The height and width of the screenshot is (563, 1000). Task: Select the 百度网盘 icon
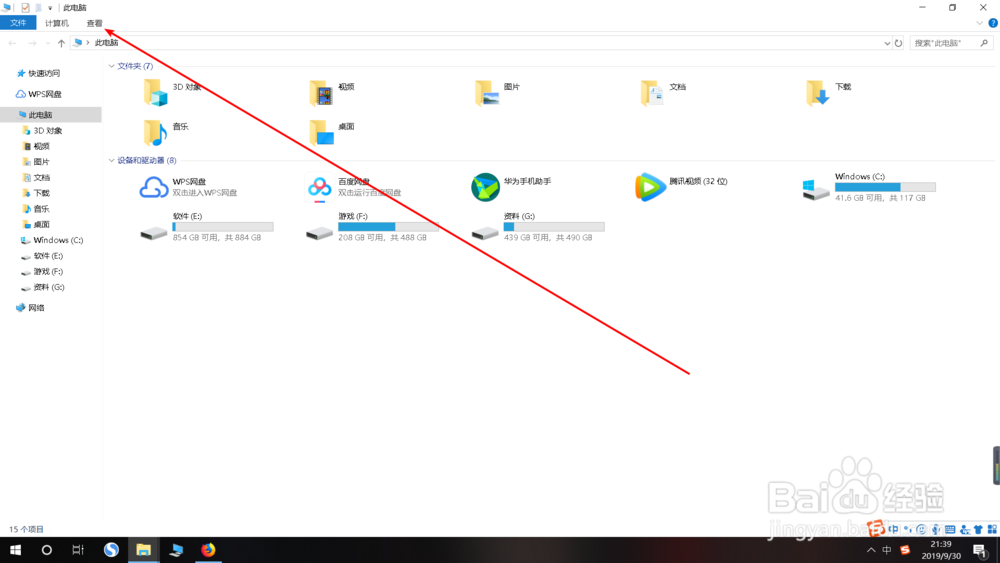pos(320,187)
